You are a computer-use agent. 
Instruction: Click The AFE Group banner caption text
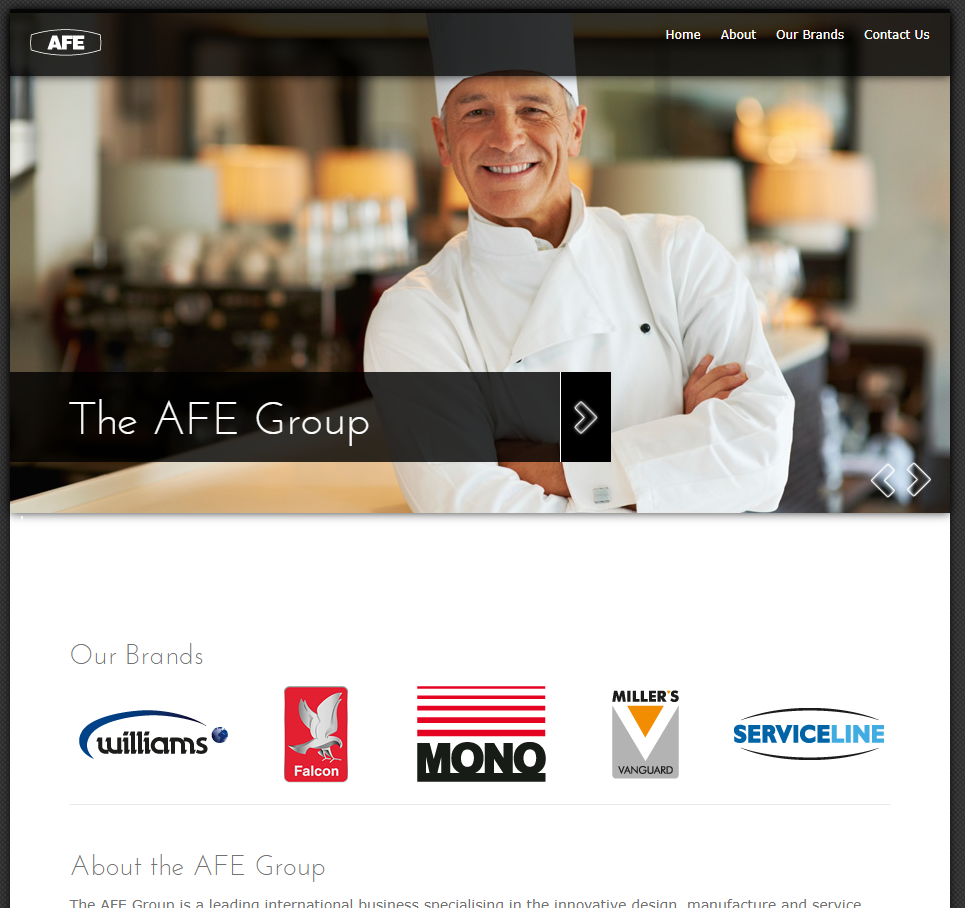(x=219, y=419)
